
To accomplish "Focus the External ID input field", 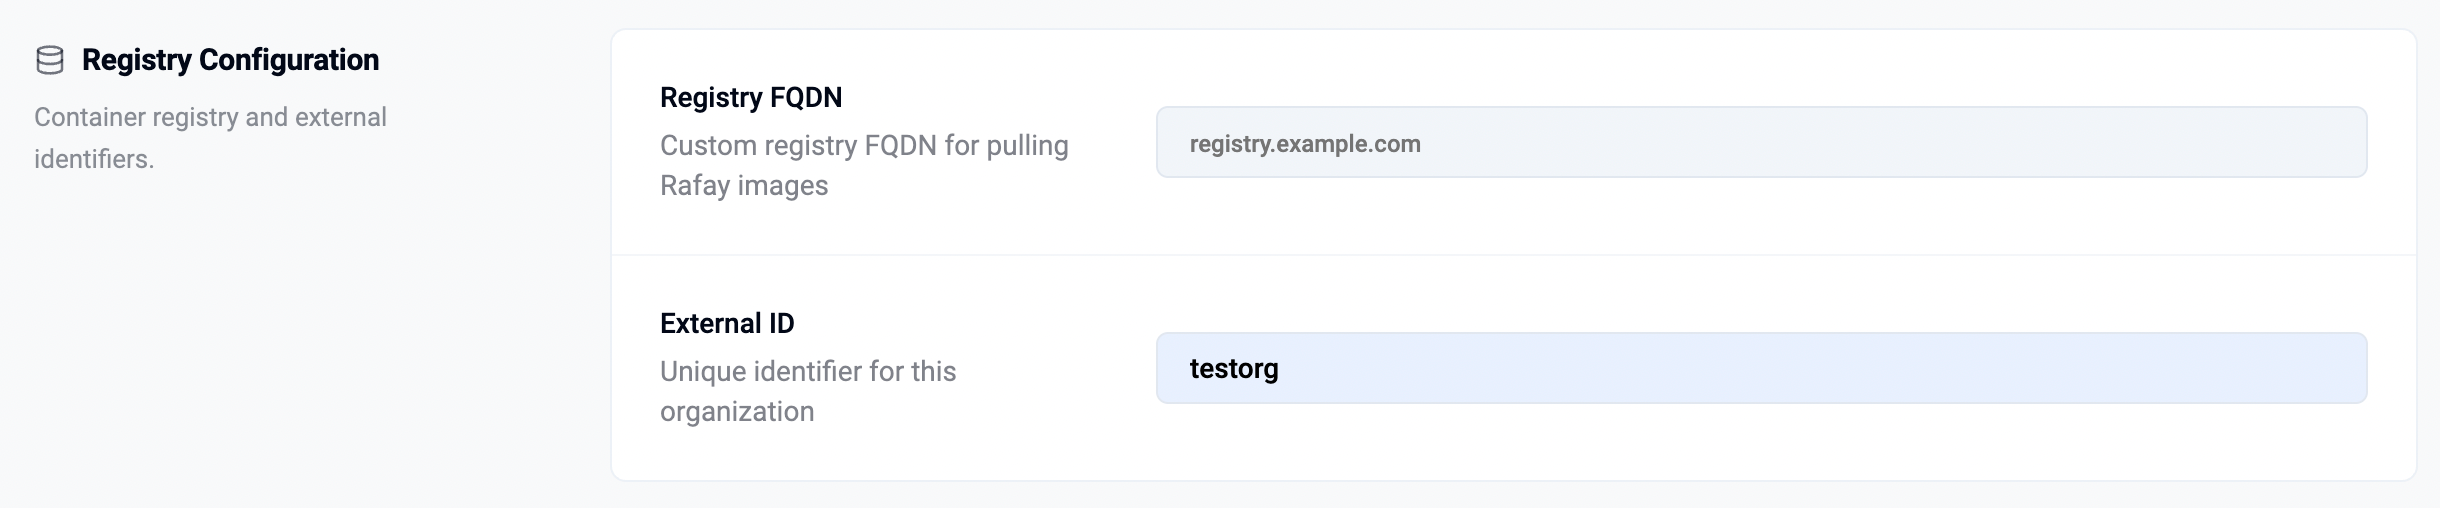I will [1761, 368].
